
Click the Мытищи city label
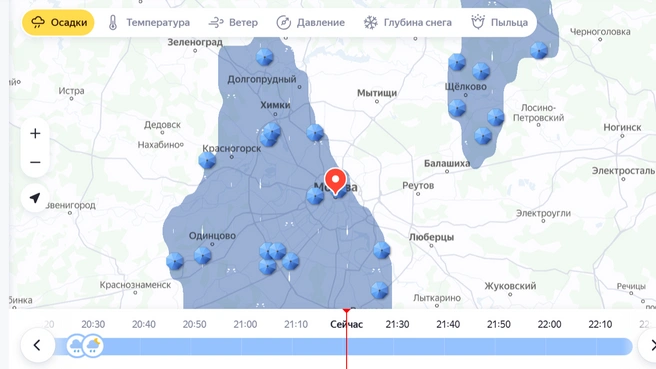coord(377,93)
